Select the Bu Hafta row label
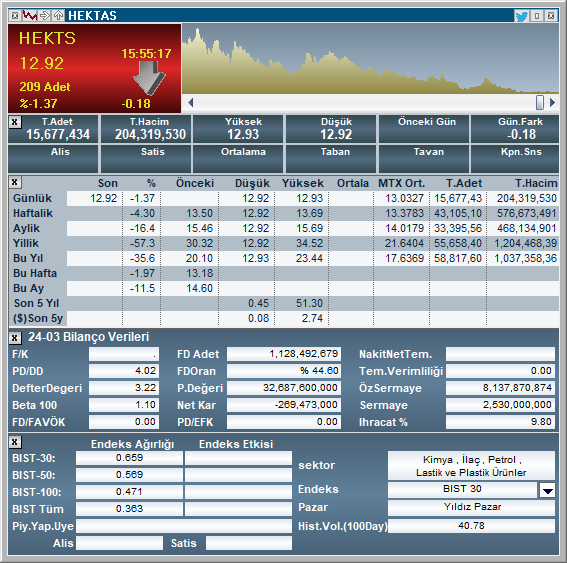 [x=35, y=273]
